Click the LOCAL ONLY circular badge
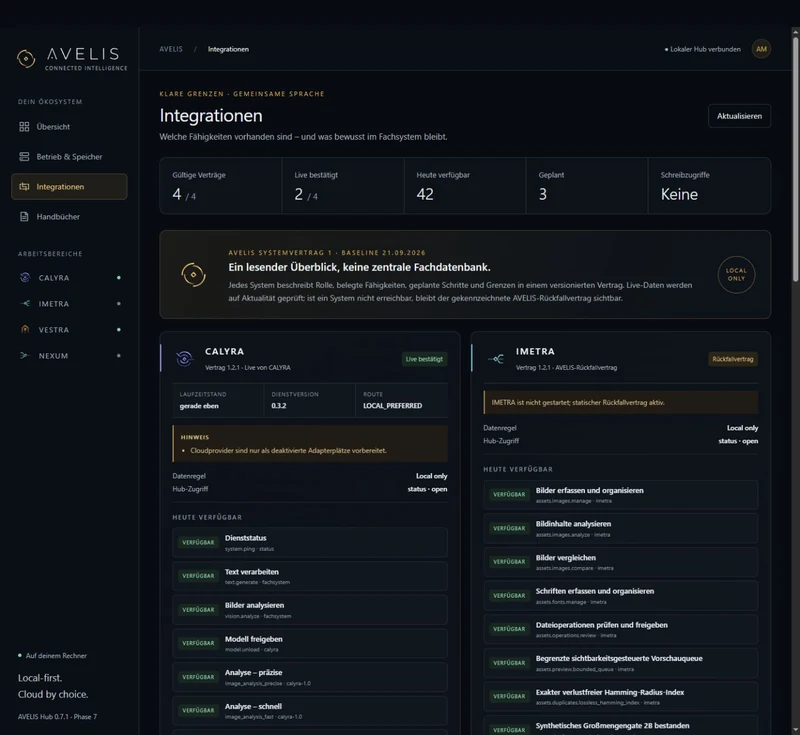The height and width of the screenshot is (735, 800). 736,275
